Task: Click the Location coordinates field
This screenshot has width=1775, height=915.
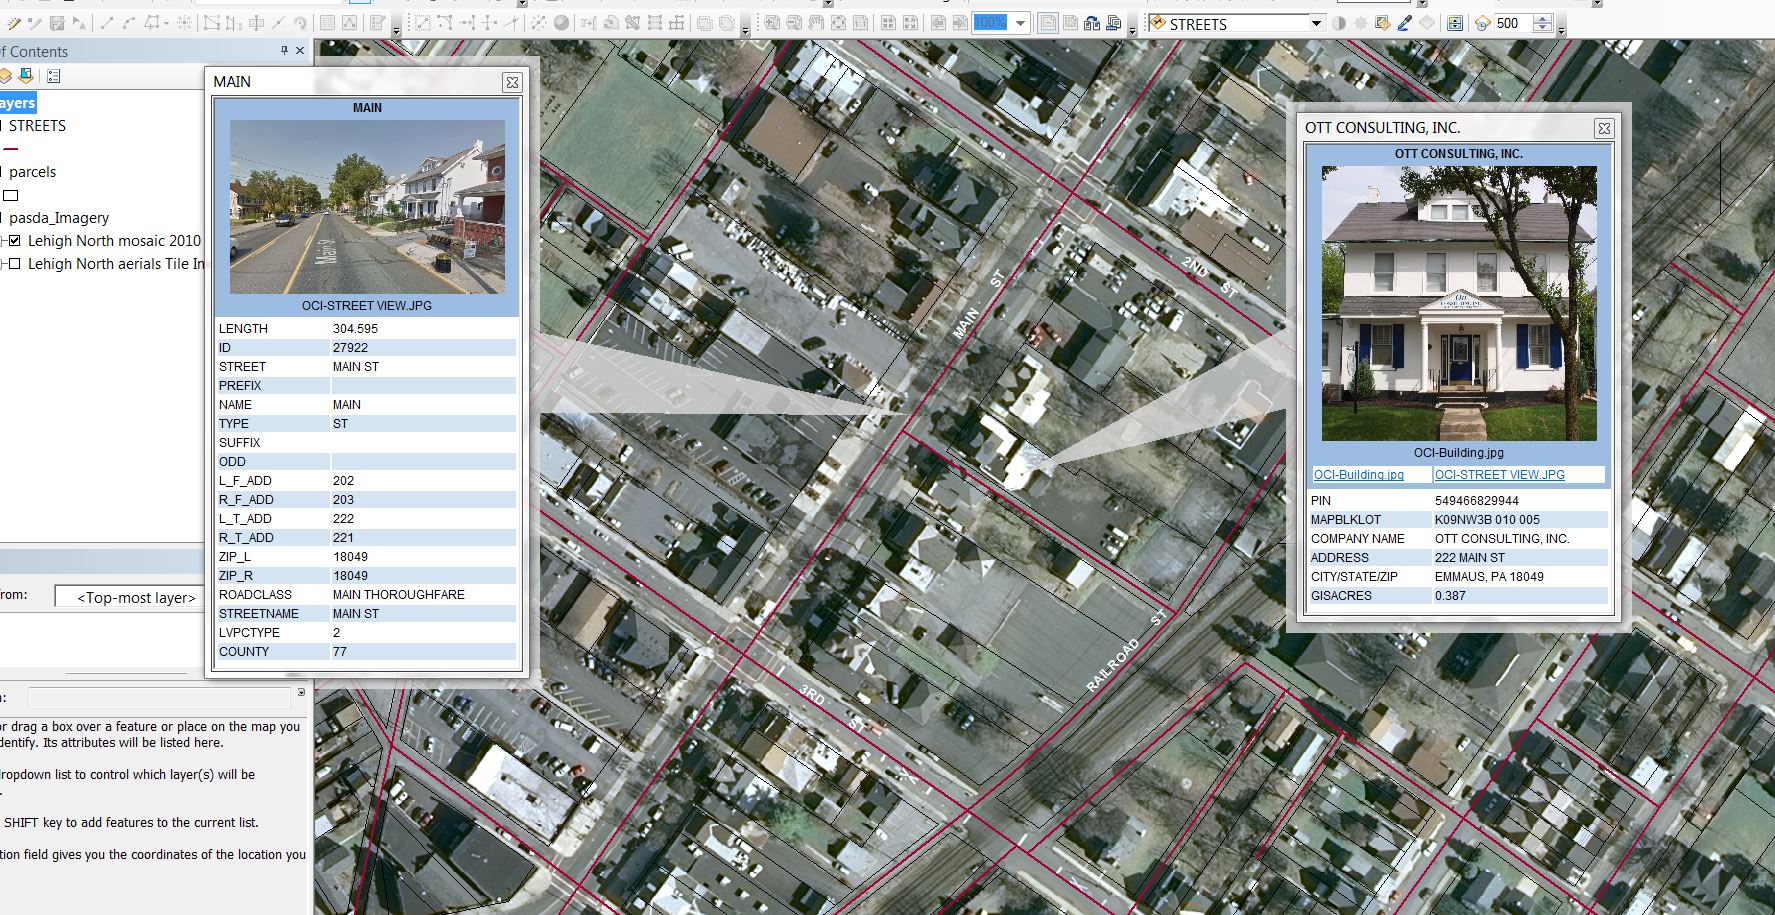Action: [161, 698]
